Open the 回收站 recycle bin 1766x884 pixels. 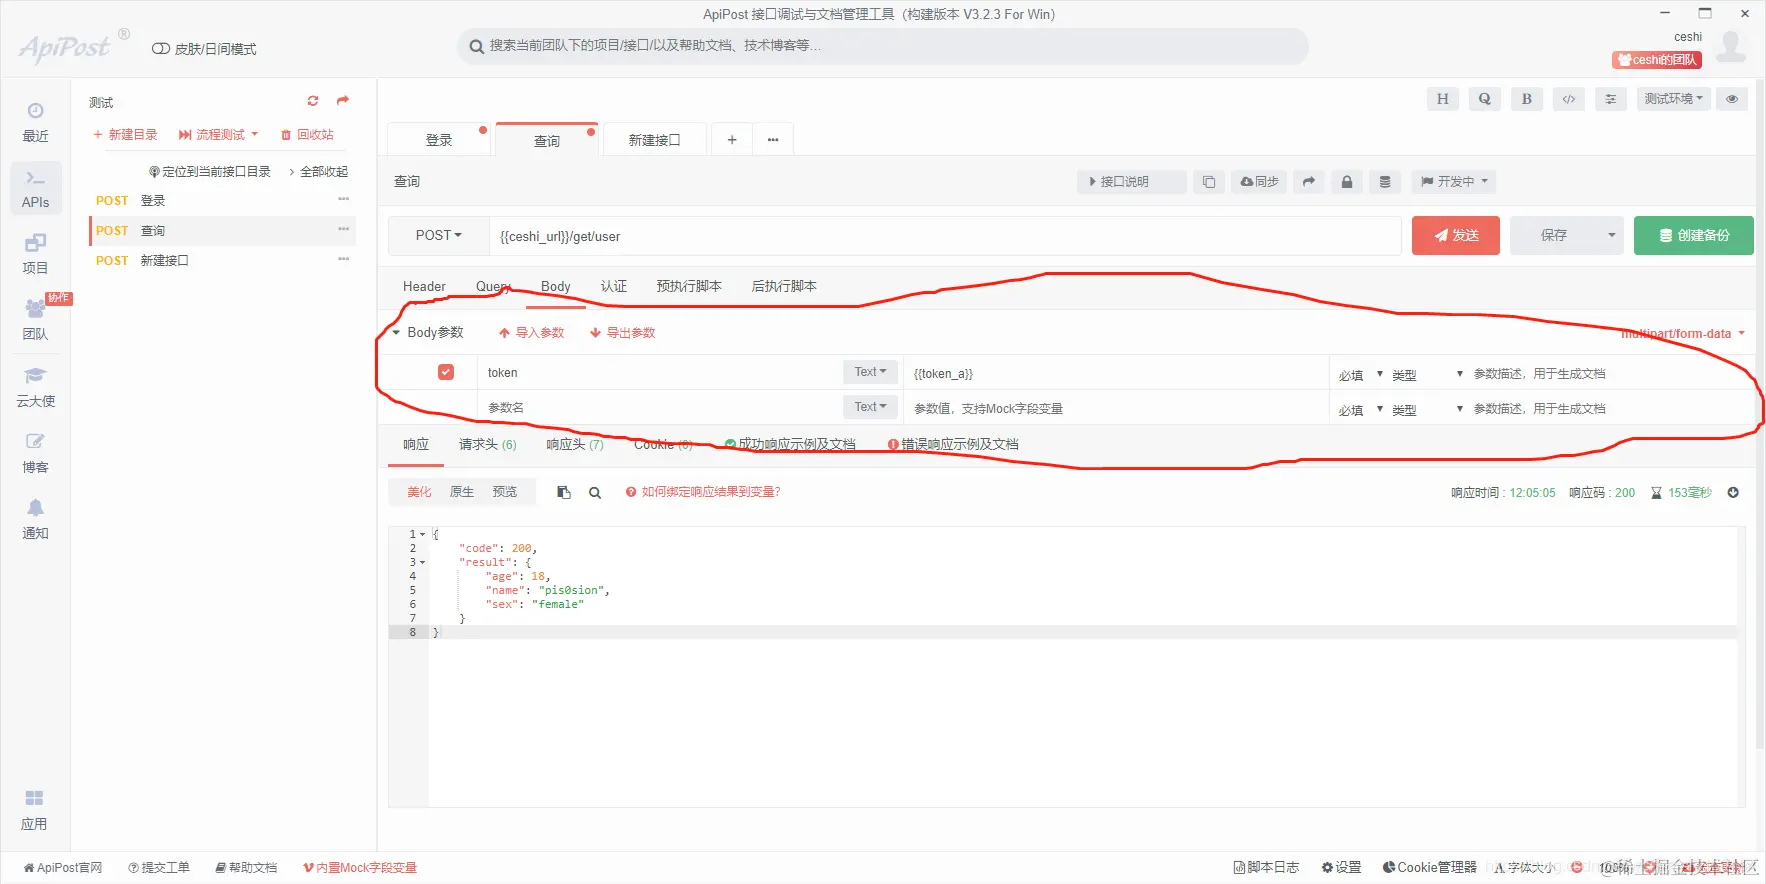click(x=307, y=135)
